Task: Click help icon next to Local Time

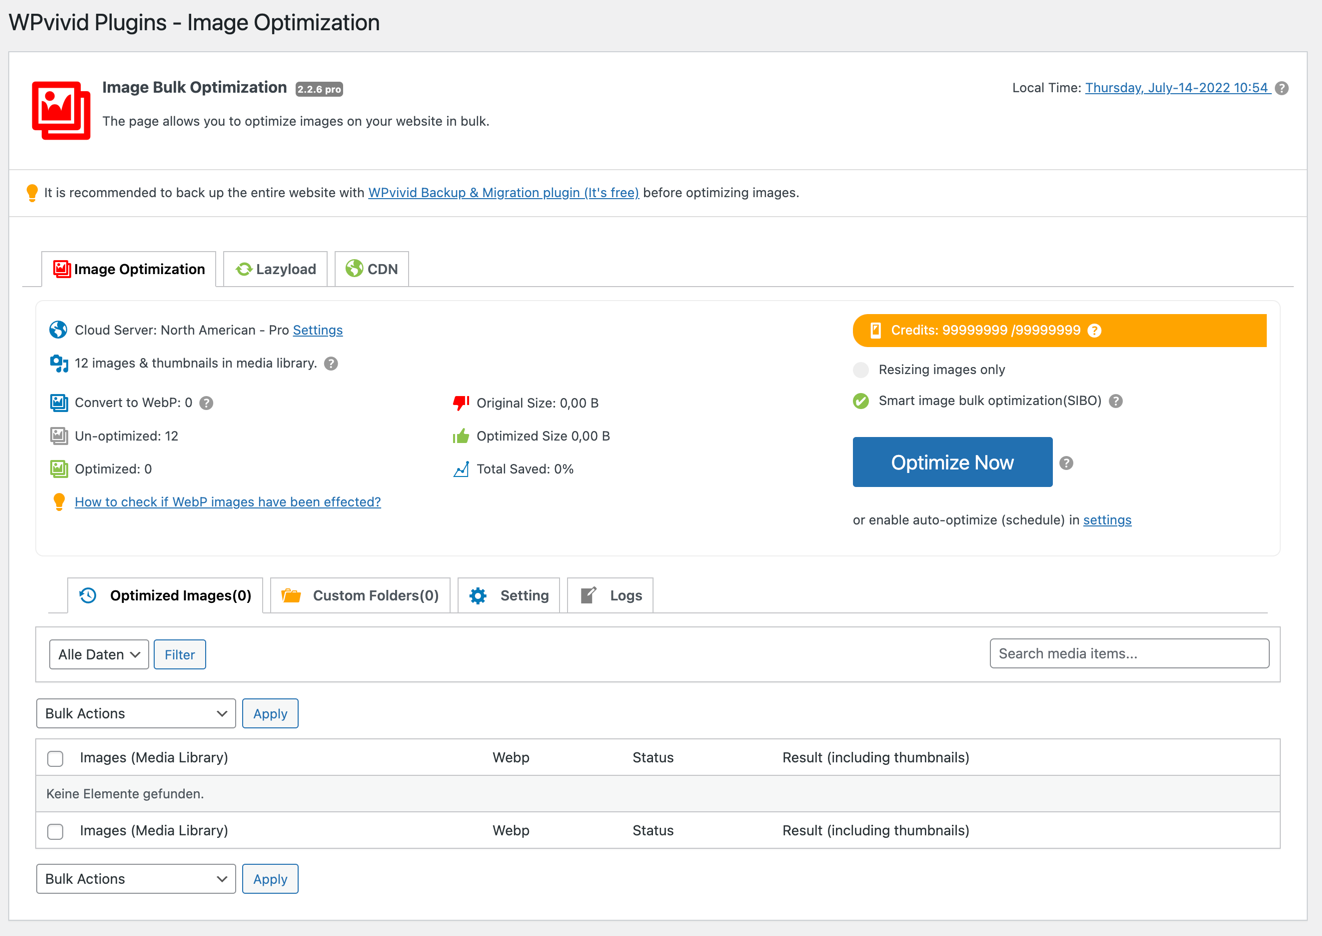Action: [1282, 88]
